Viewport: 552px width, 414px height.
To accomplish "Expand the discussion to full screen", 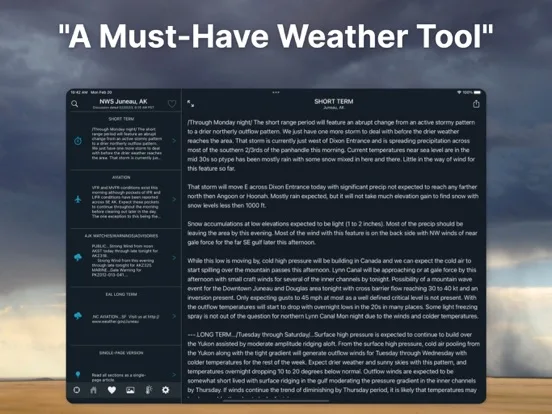I will coord(190,104).
